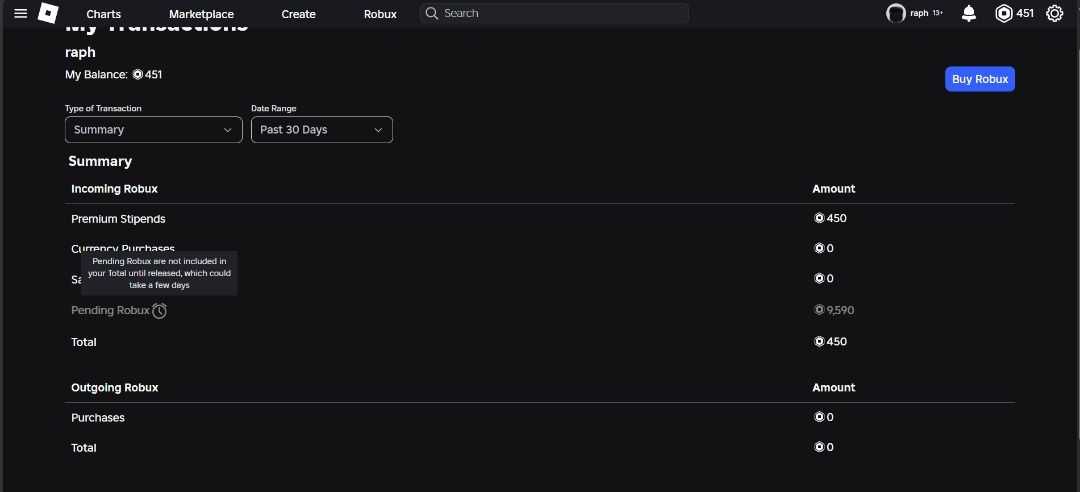The width and height of the screenshot is (1080, 492).
Task: Open the Robux nav item
Action: pos(380,14)
